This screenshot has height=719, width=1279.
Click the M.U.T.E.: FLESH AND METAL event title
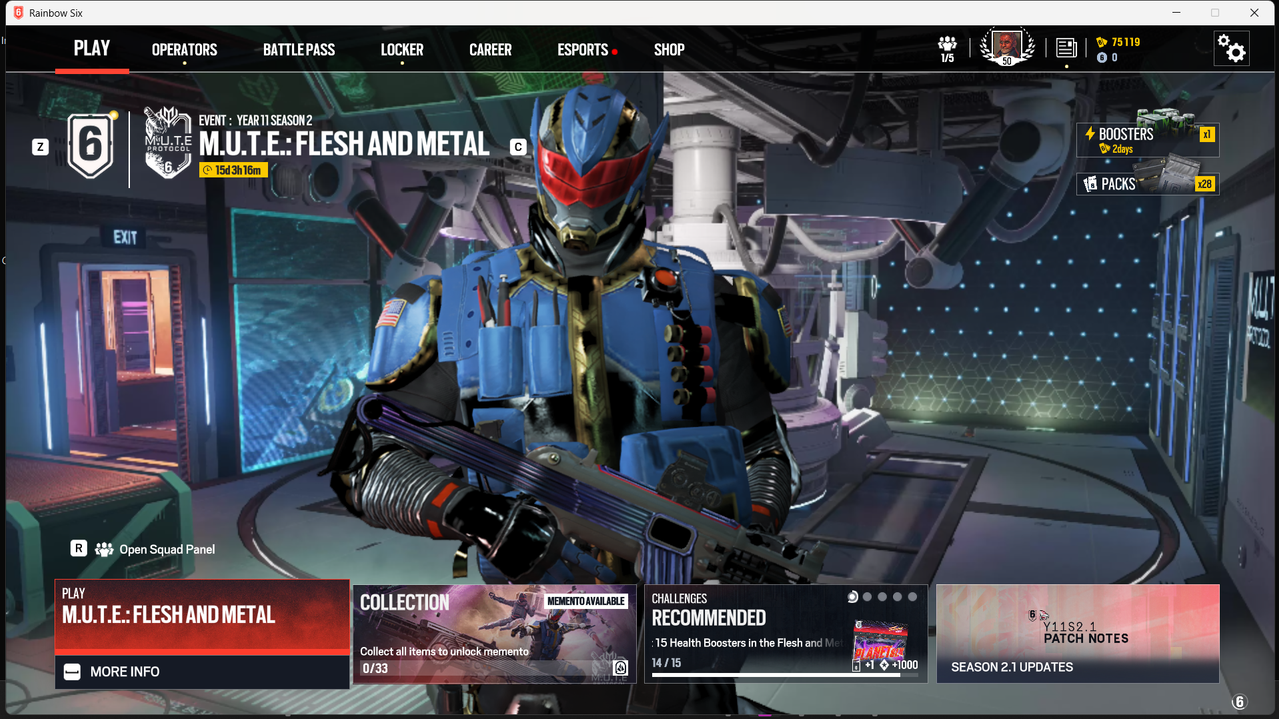pyautogui.click(x=344, y=144)
